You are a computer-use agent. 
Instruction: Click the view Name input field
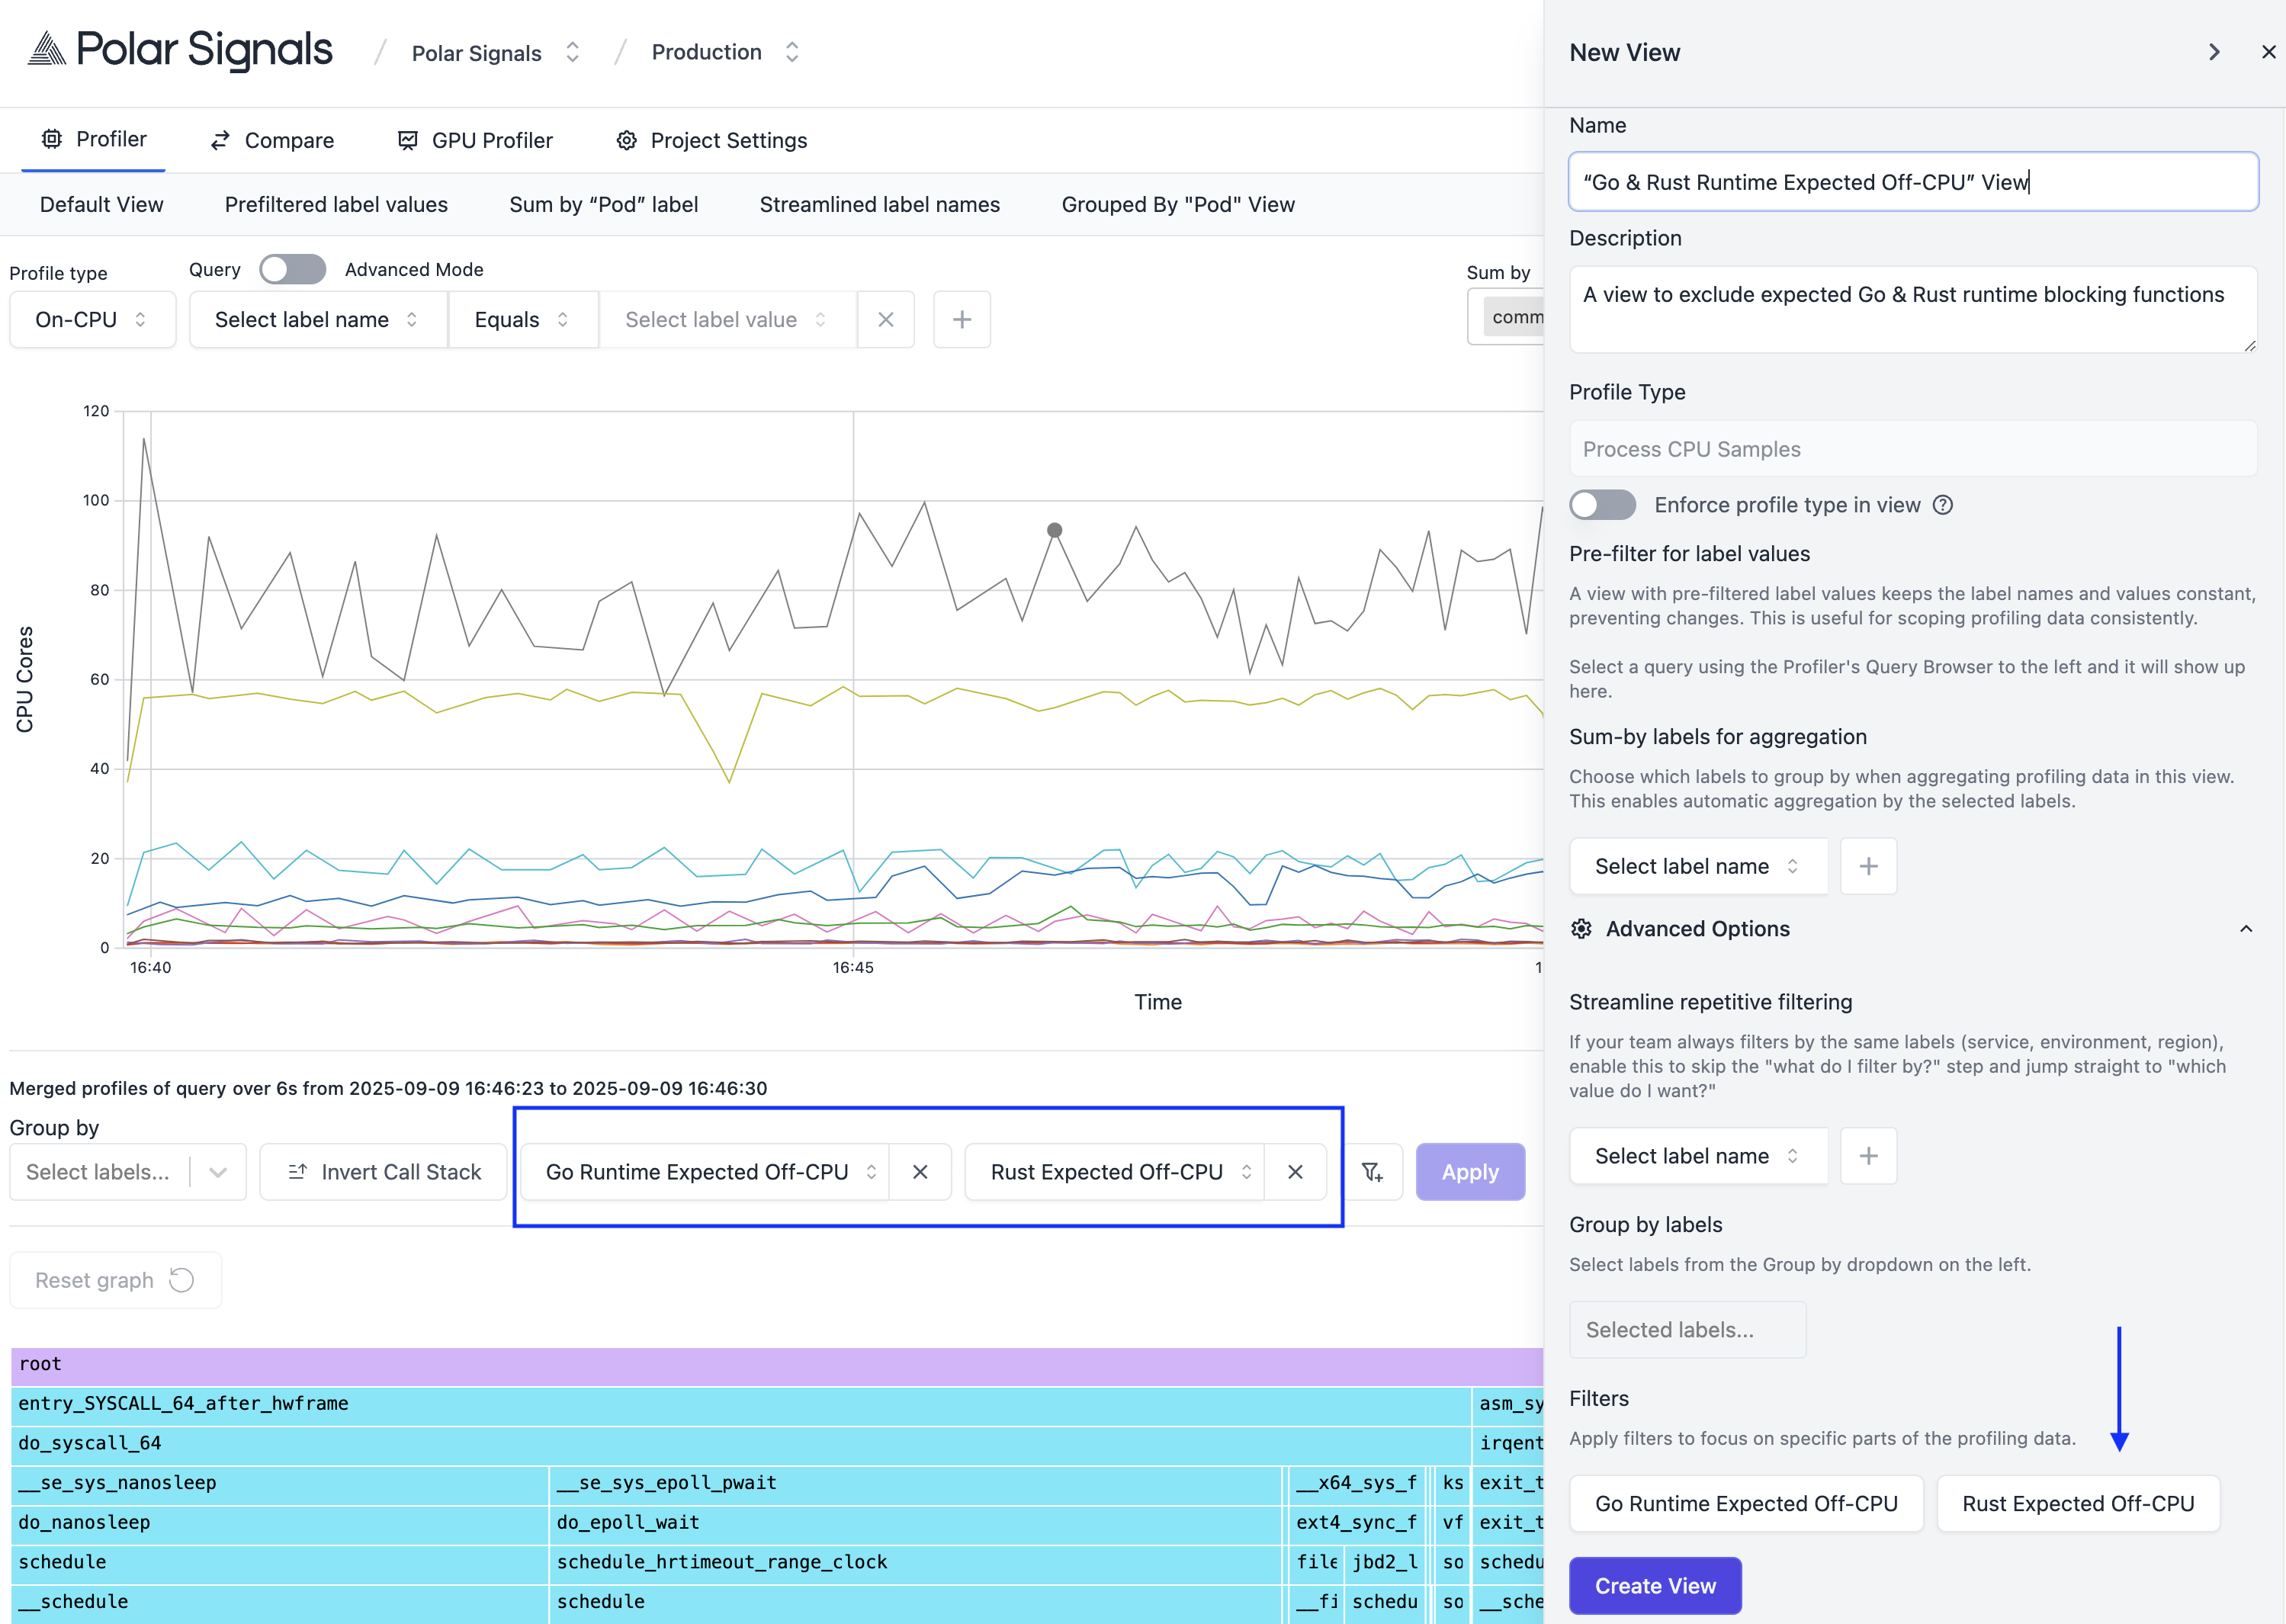click(1912, 182)
